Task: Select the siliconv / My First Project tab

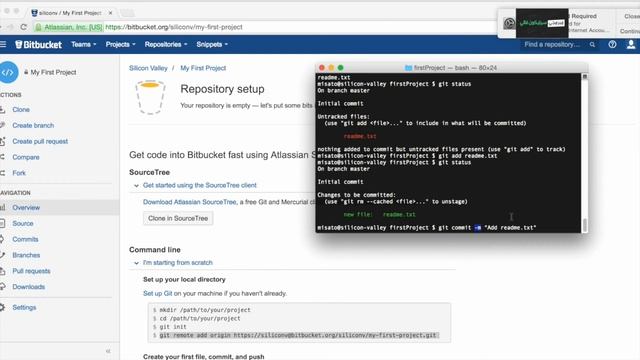Action: [69, 13]
